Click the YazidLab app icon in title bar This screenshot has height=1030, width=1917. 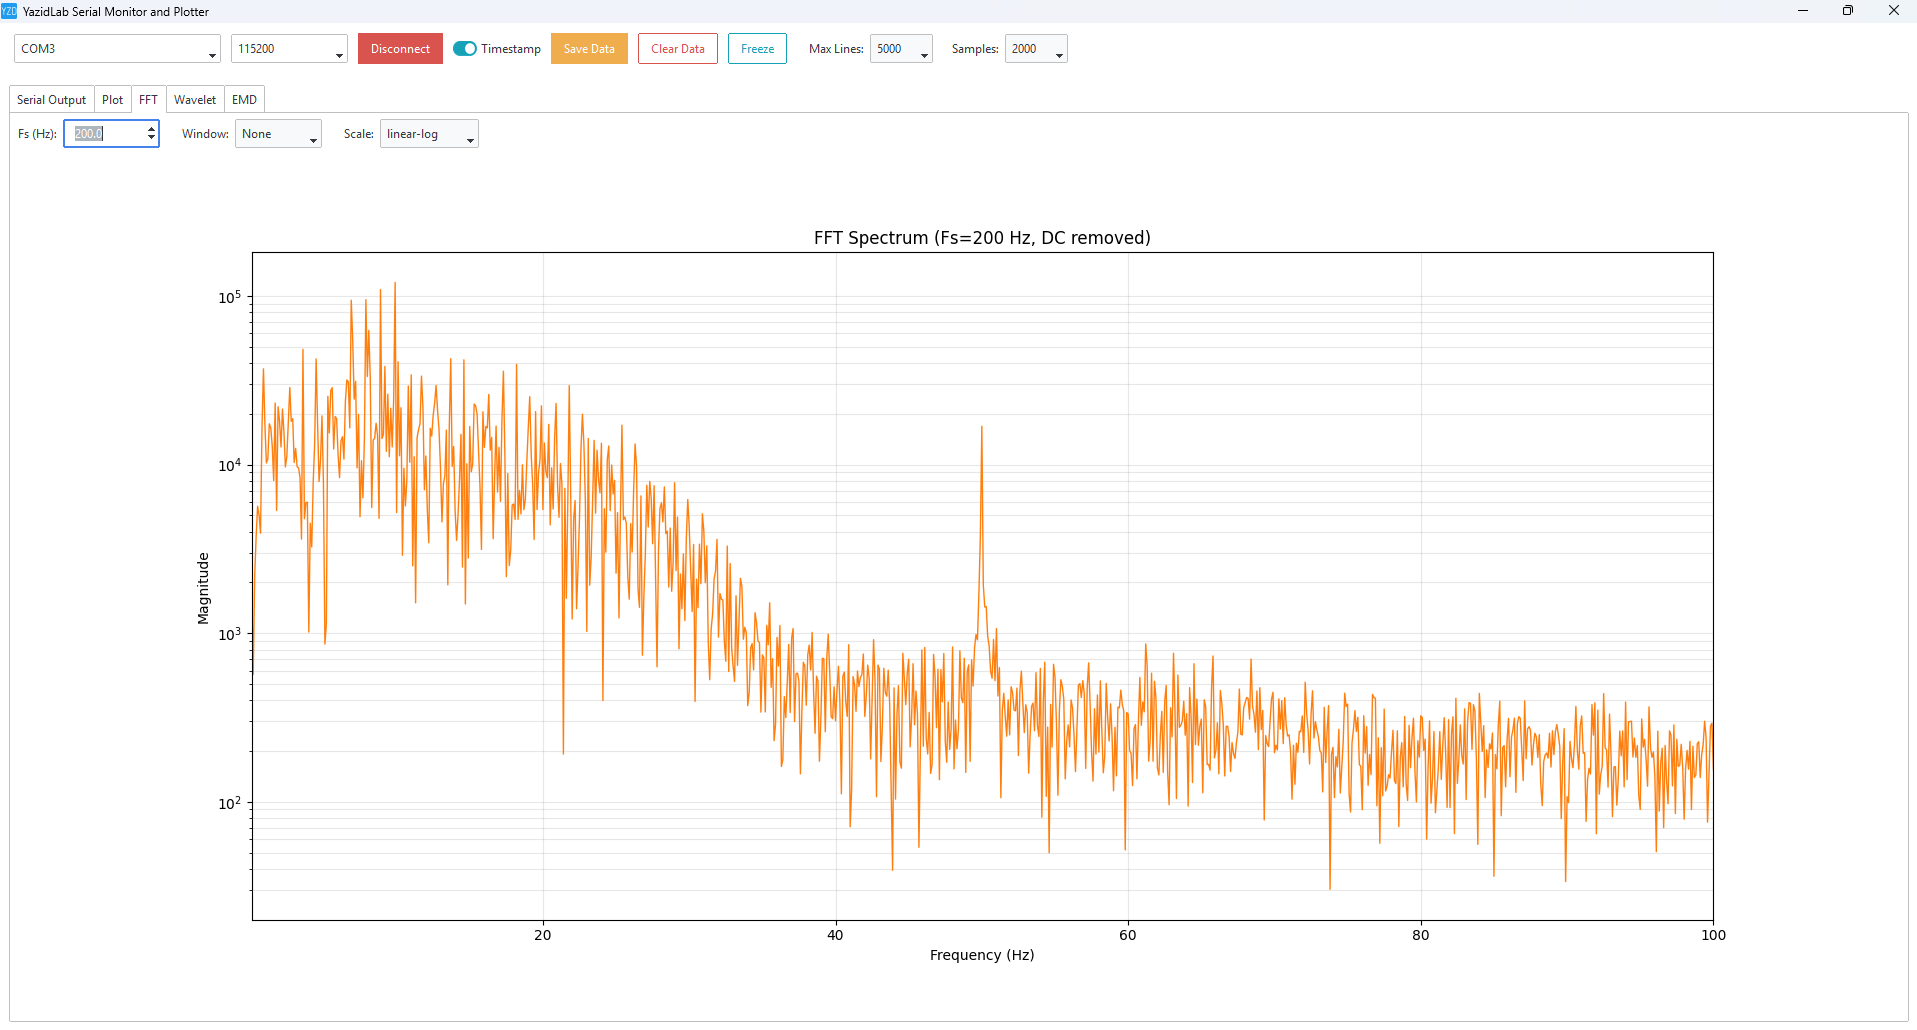[9, 11]
